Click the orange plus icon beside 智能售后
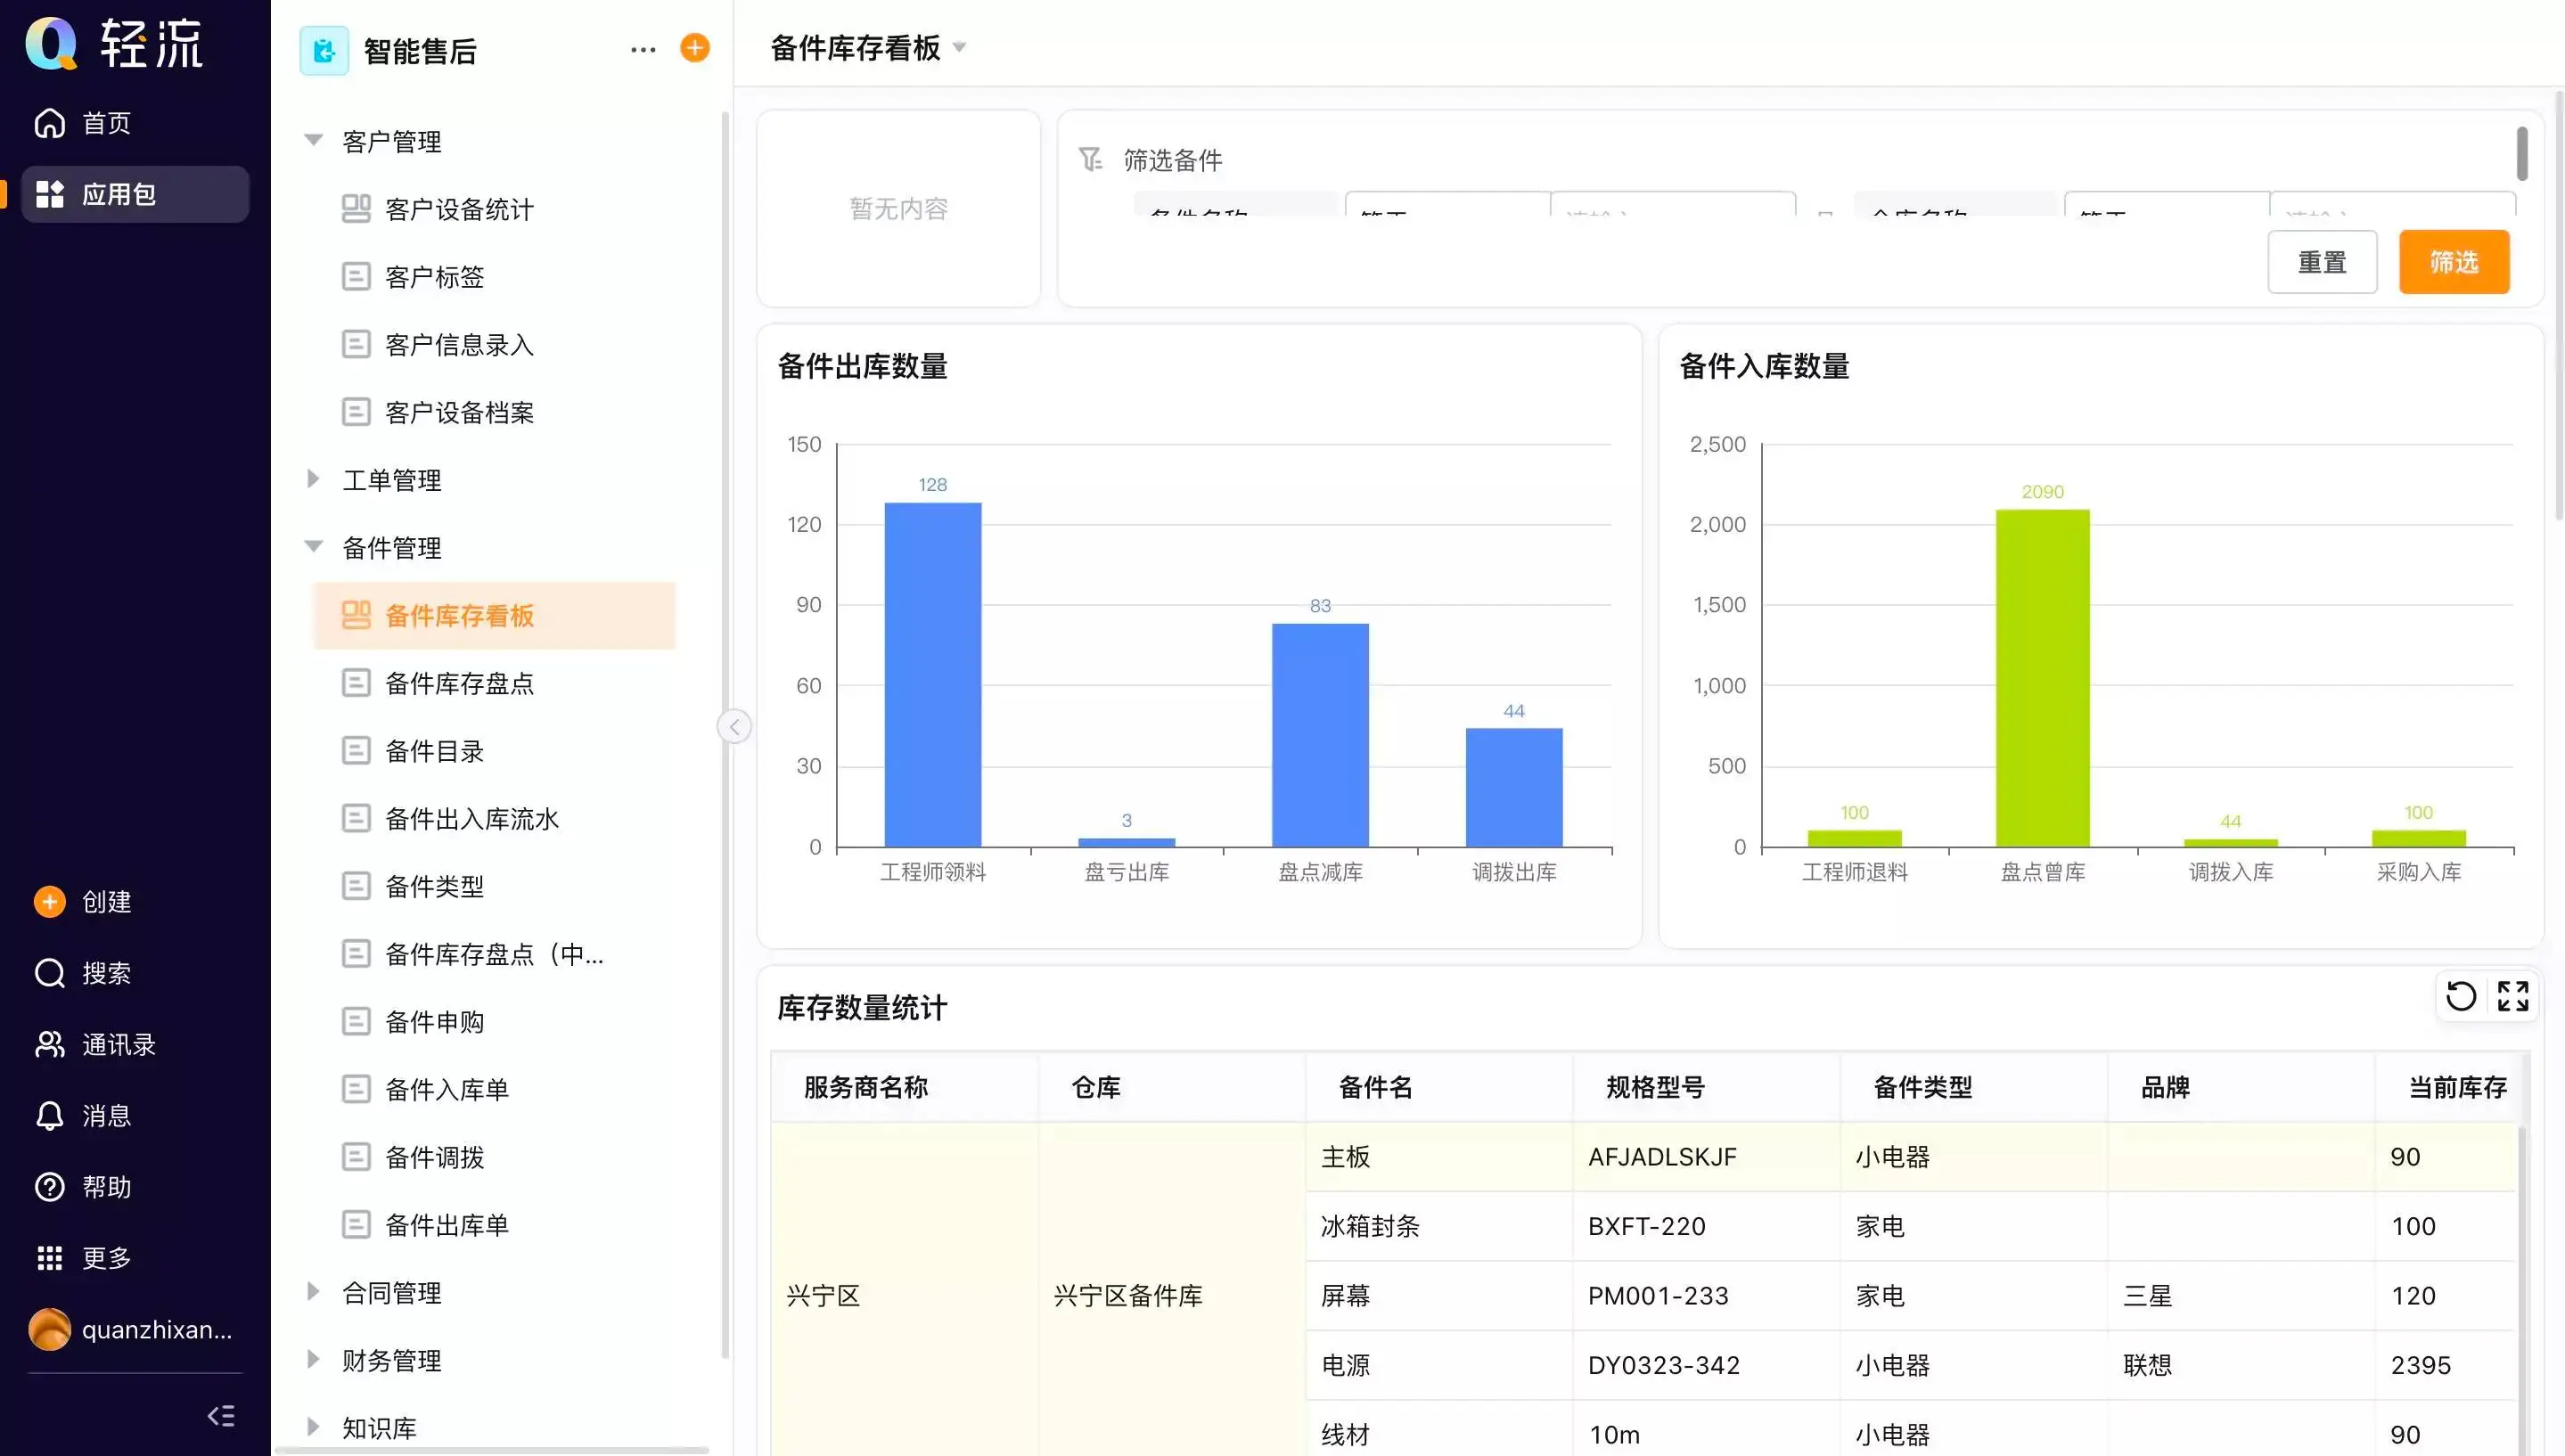The height and width of the screenshot is (1456, 2565). pos(694,48)
